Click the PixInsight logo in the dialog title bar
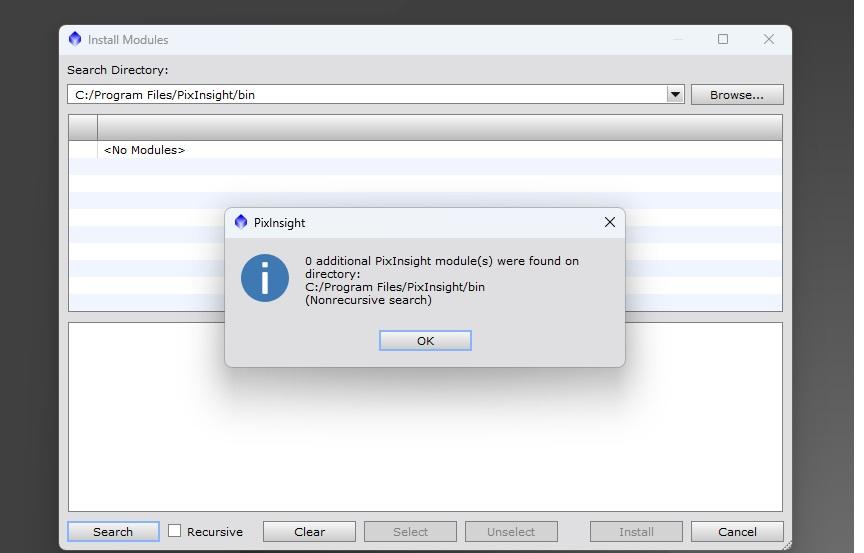 [240, 222]
